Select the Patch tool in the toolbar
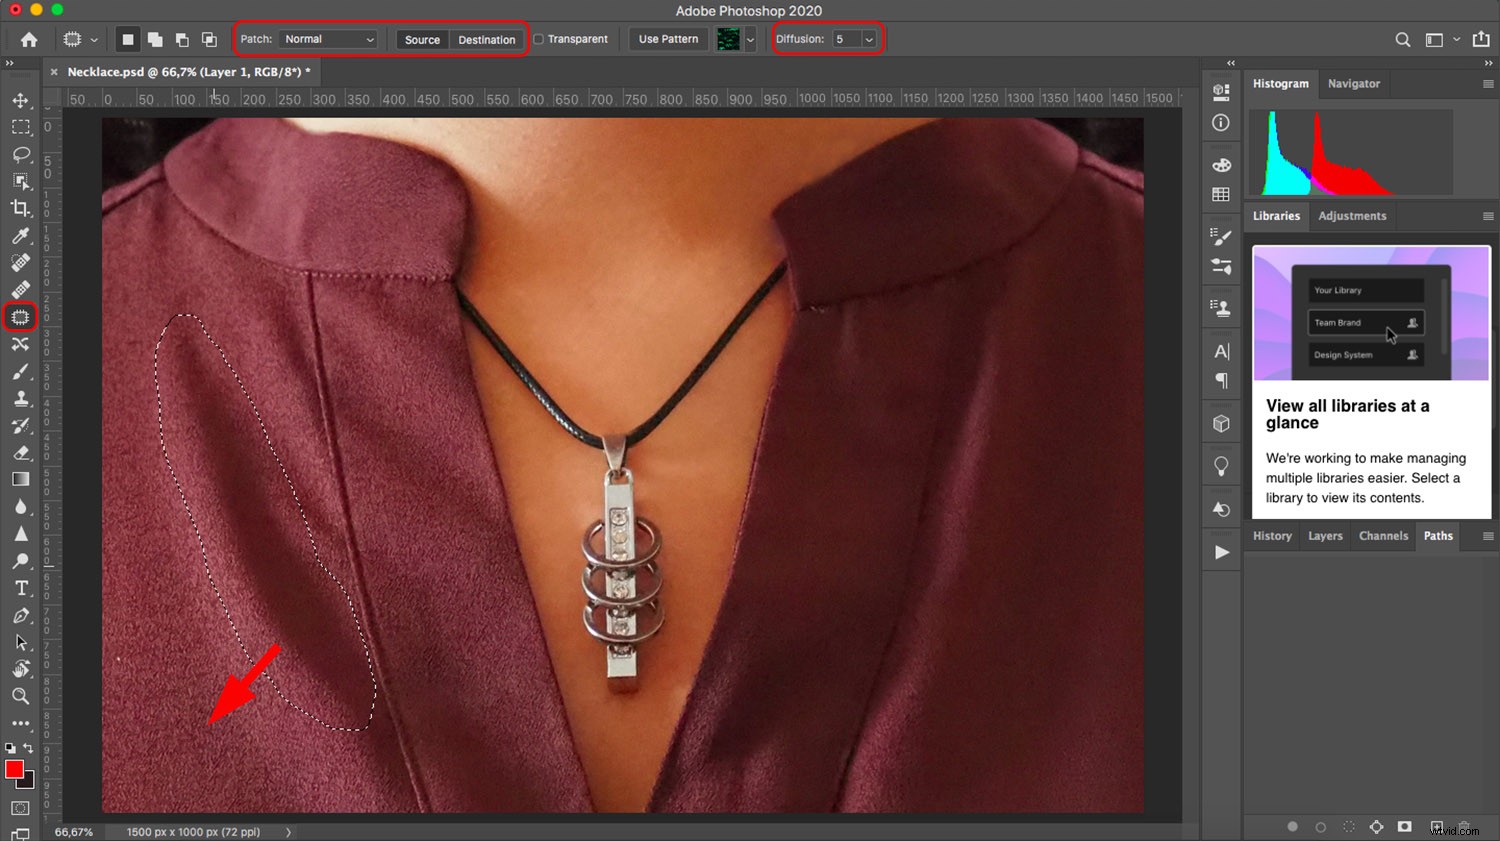1500x841 pixels. coord(22,317)
